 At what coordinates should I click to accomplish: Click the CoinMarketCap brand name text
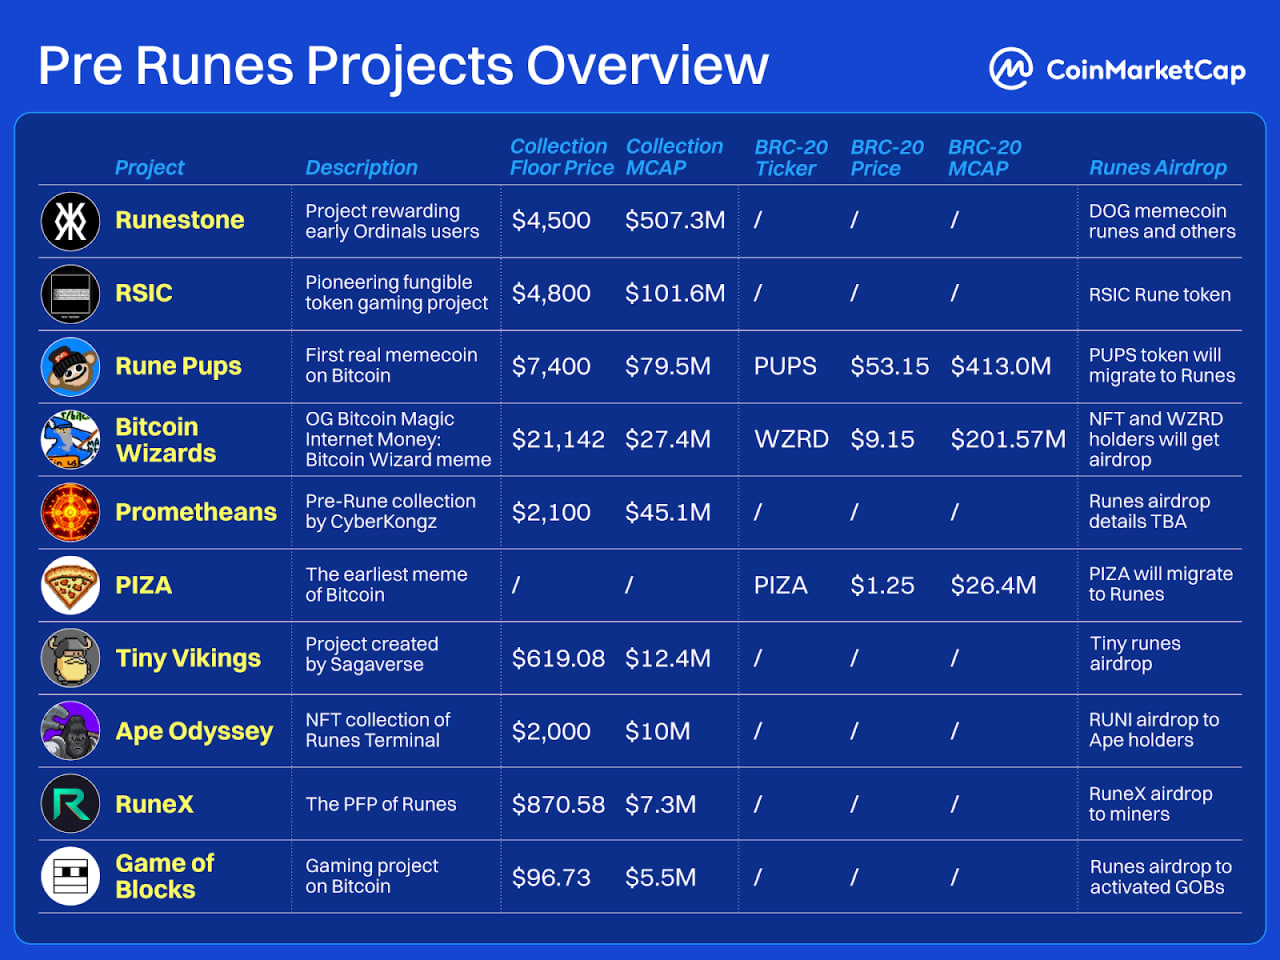click(1146, 70)
